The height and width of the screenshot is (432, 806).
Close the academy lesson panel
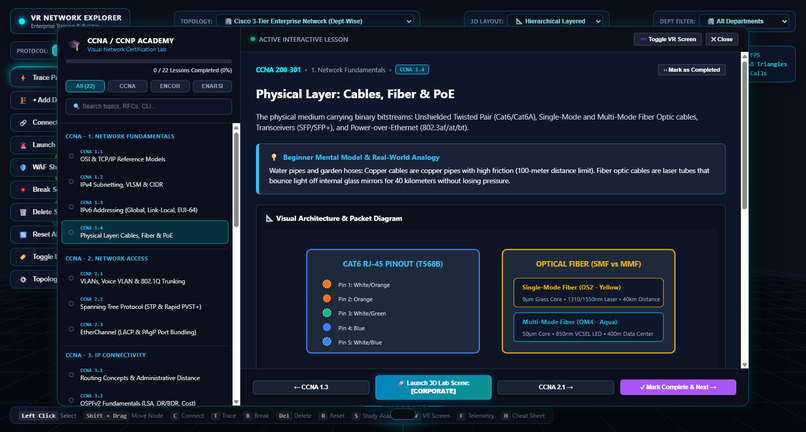click(722, 40)
